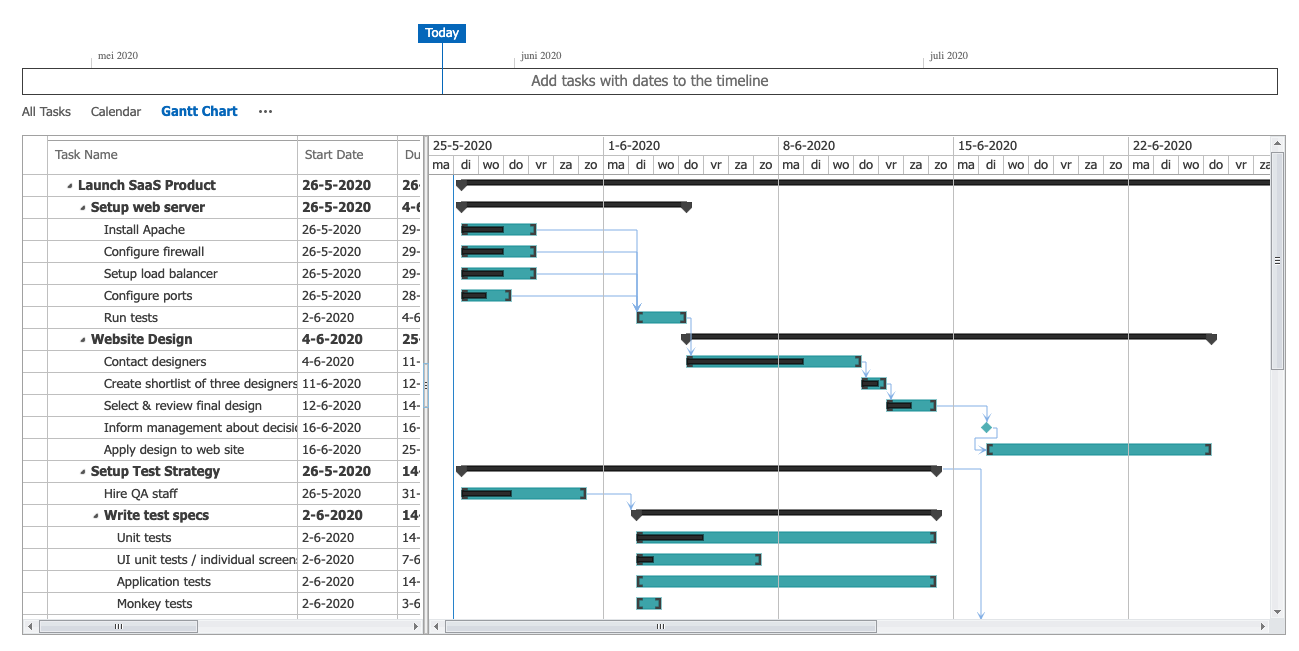The height and width of the screenshot is (651, 1299).
Task: Open the Calendar view tab
Action: [x=116, y=112]
